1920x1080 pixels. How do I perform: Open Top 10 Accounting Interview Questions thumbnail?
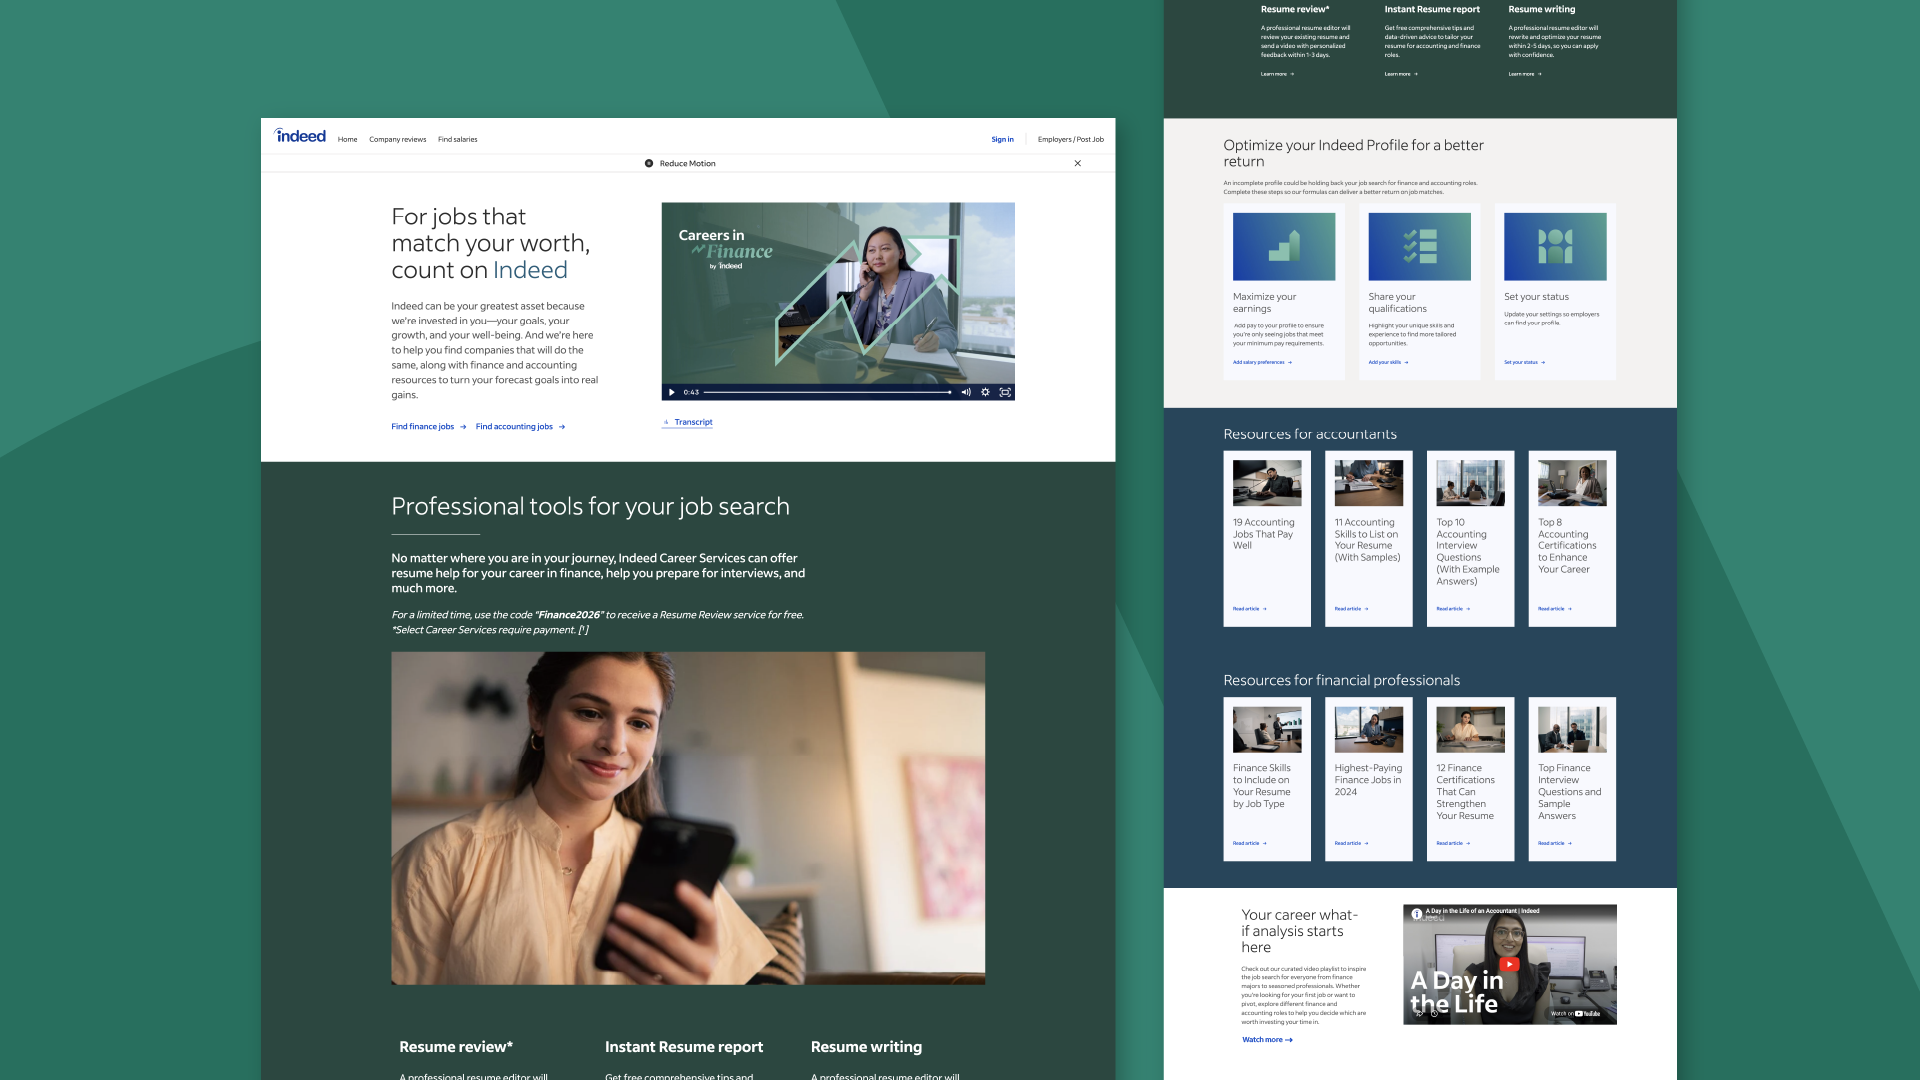[1470, 483]
